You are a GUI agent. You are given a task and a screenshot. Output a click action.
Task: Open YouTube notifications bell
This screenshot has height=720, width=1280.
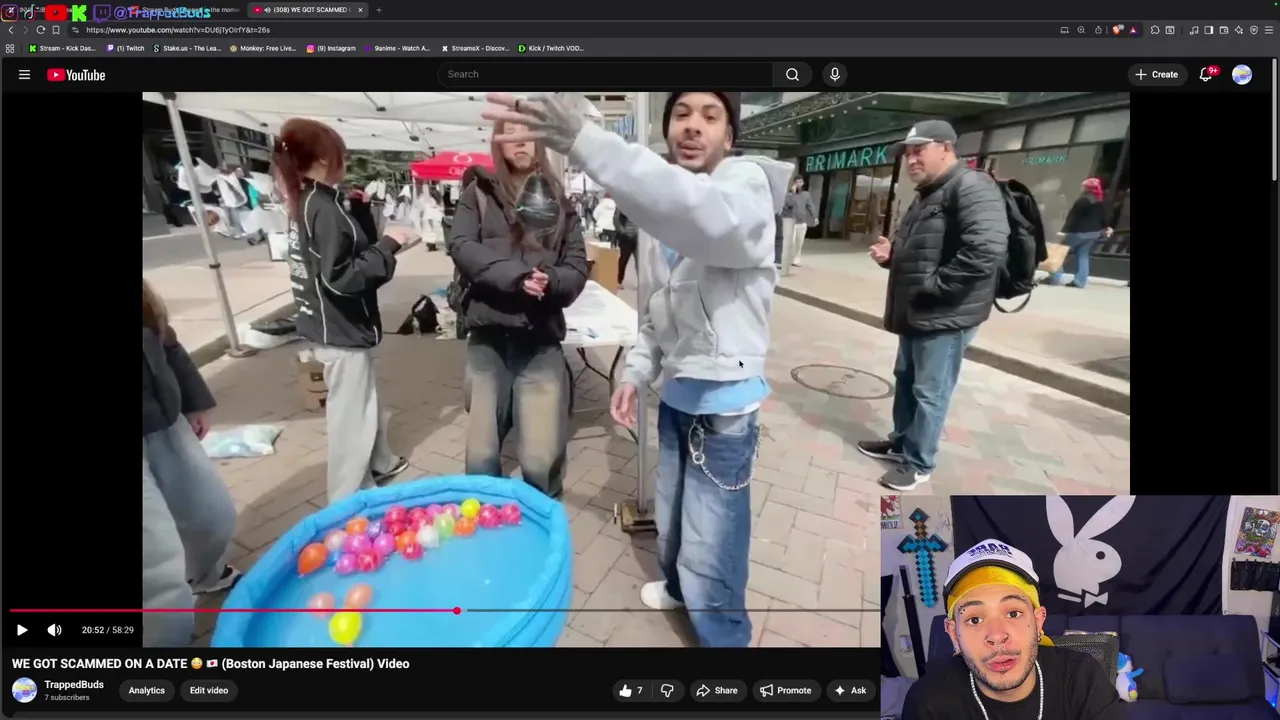tap(1206, 74)
